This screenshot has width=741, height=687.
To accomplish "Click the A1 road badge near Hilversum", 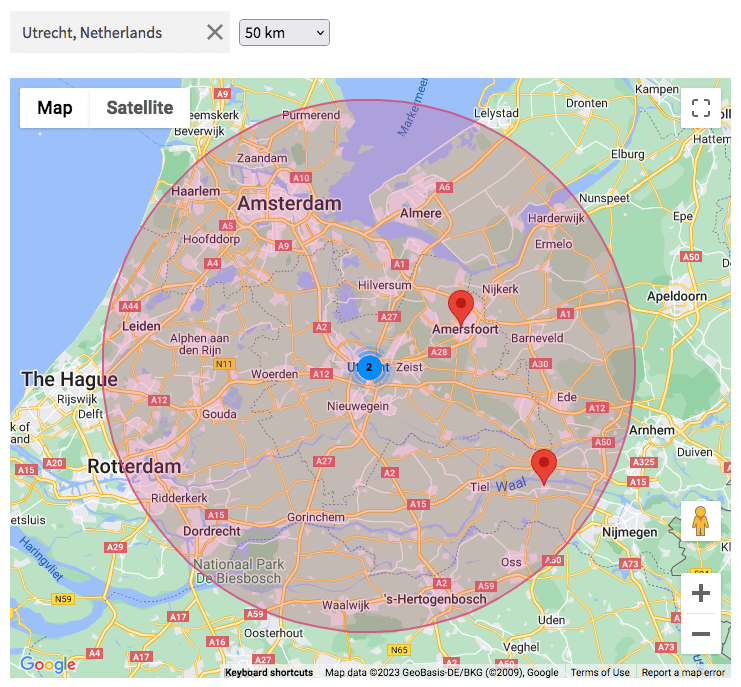I will [x=400, y=264].
